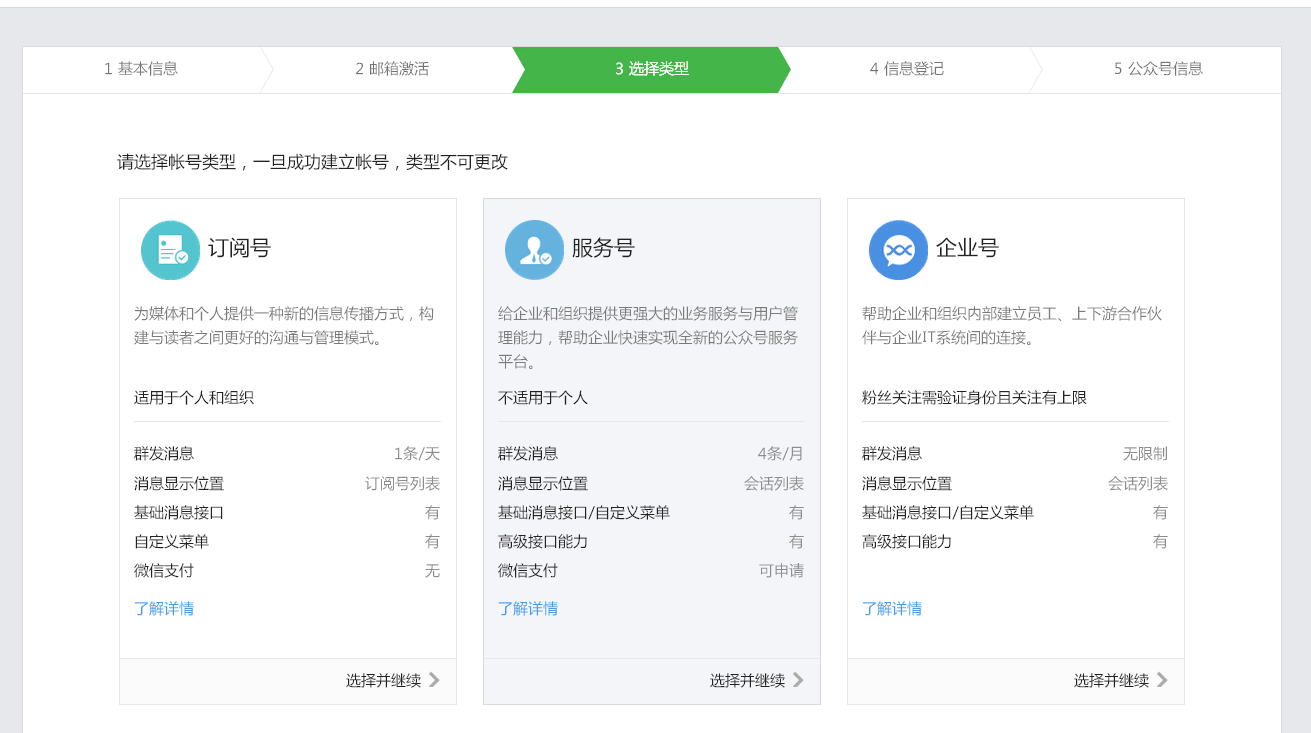1311x733 pixels.
Task: Click 基础消息接口 label in 订阅号 card
Action: [x=179, y=512]
